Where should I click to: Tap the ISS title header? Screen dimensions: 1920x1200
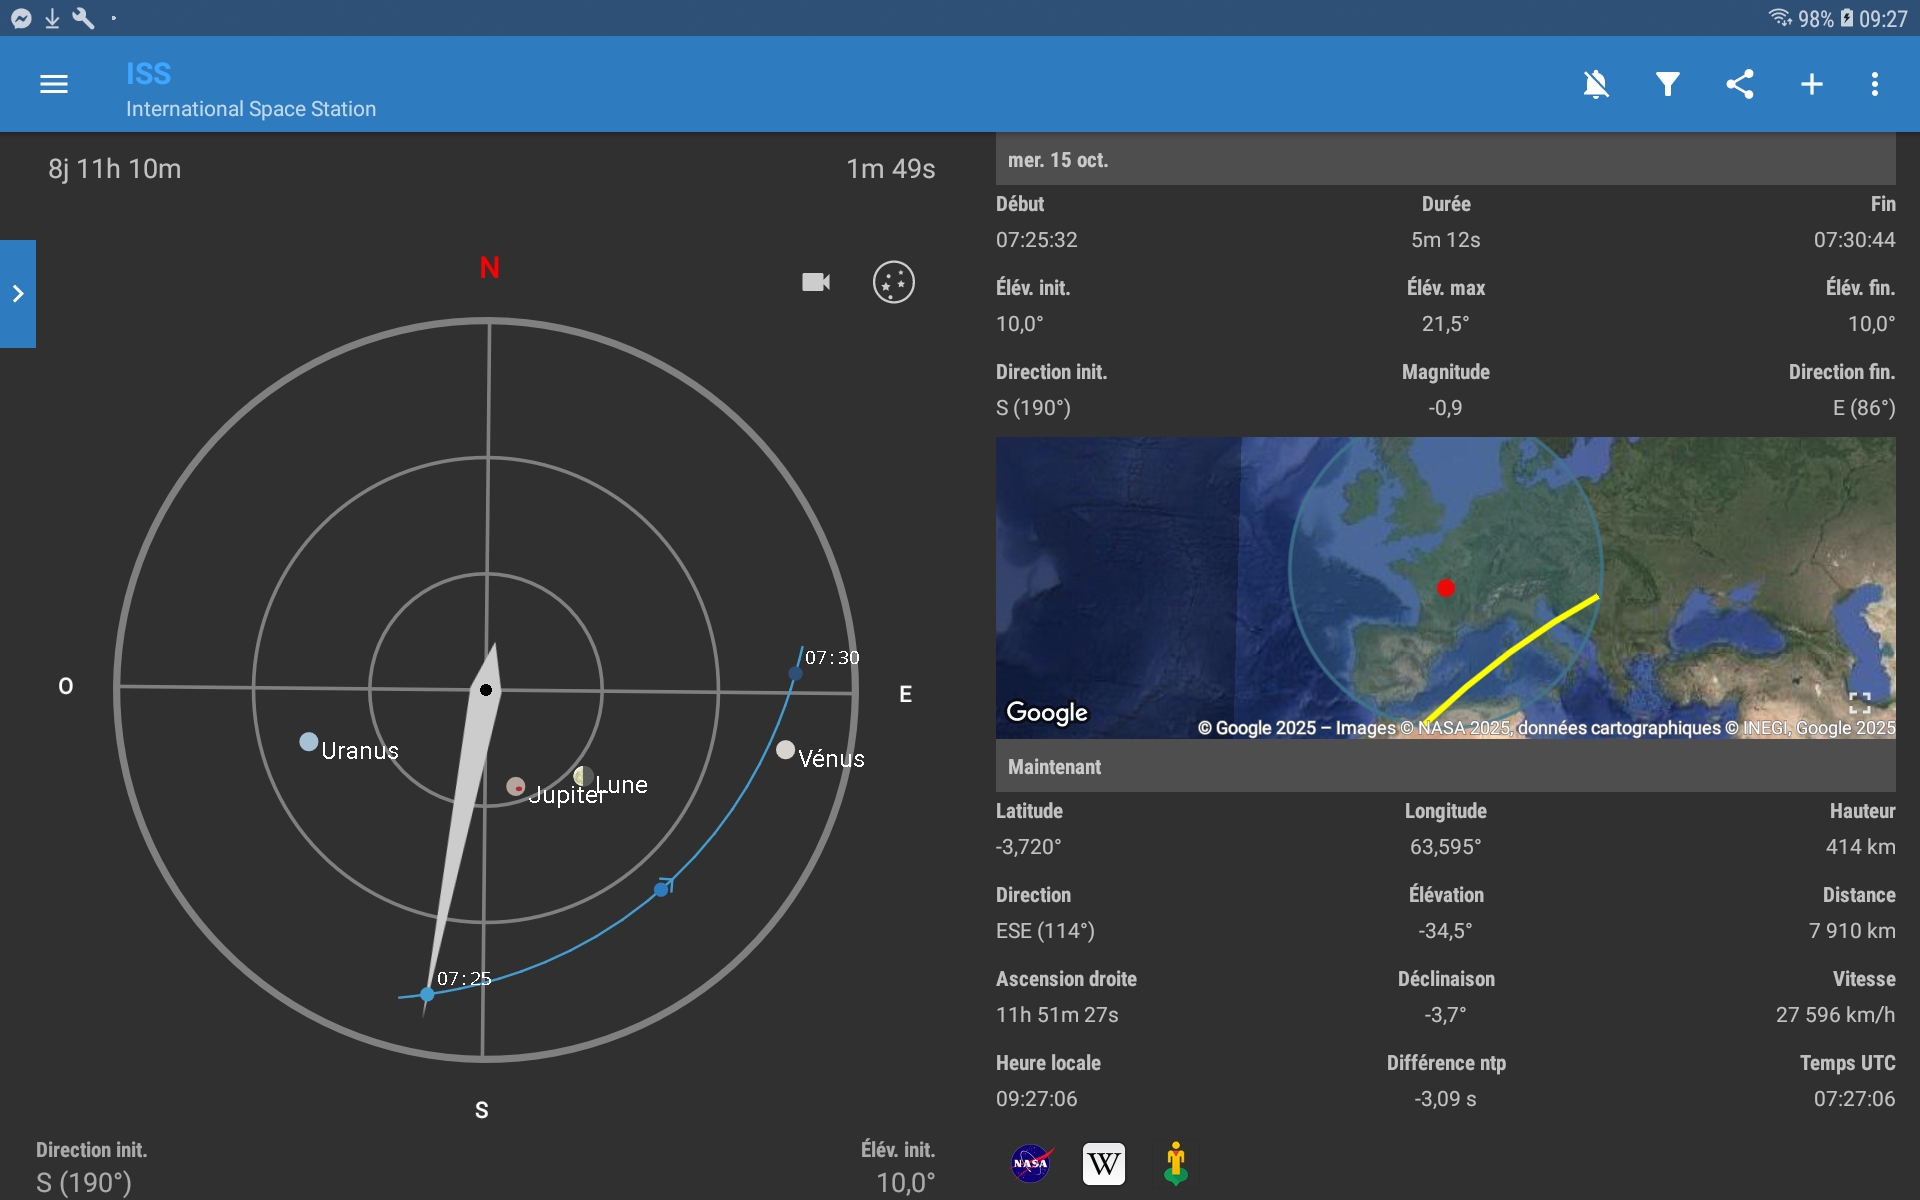point(148,74)
